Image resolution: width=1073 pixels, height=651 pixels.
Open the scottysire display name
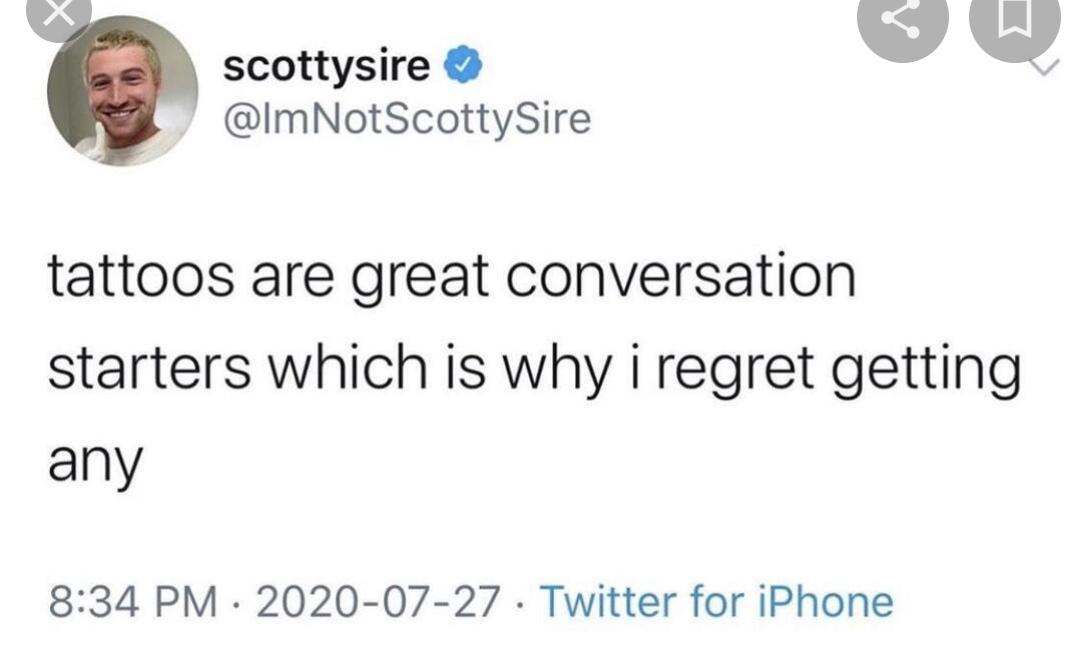pyautogui.click(x=327, y=67)
